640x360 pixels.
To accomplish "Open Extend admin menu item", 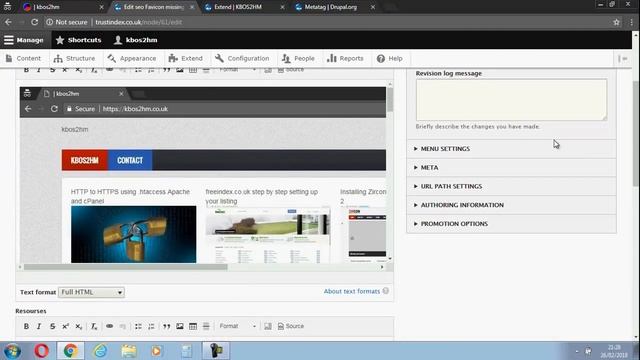I will [186, 58].
